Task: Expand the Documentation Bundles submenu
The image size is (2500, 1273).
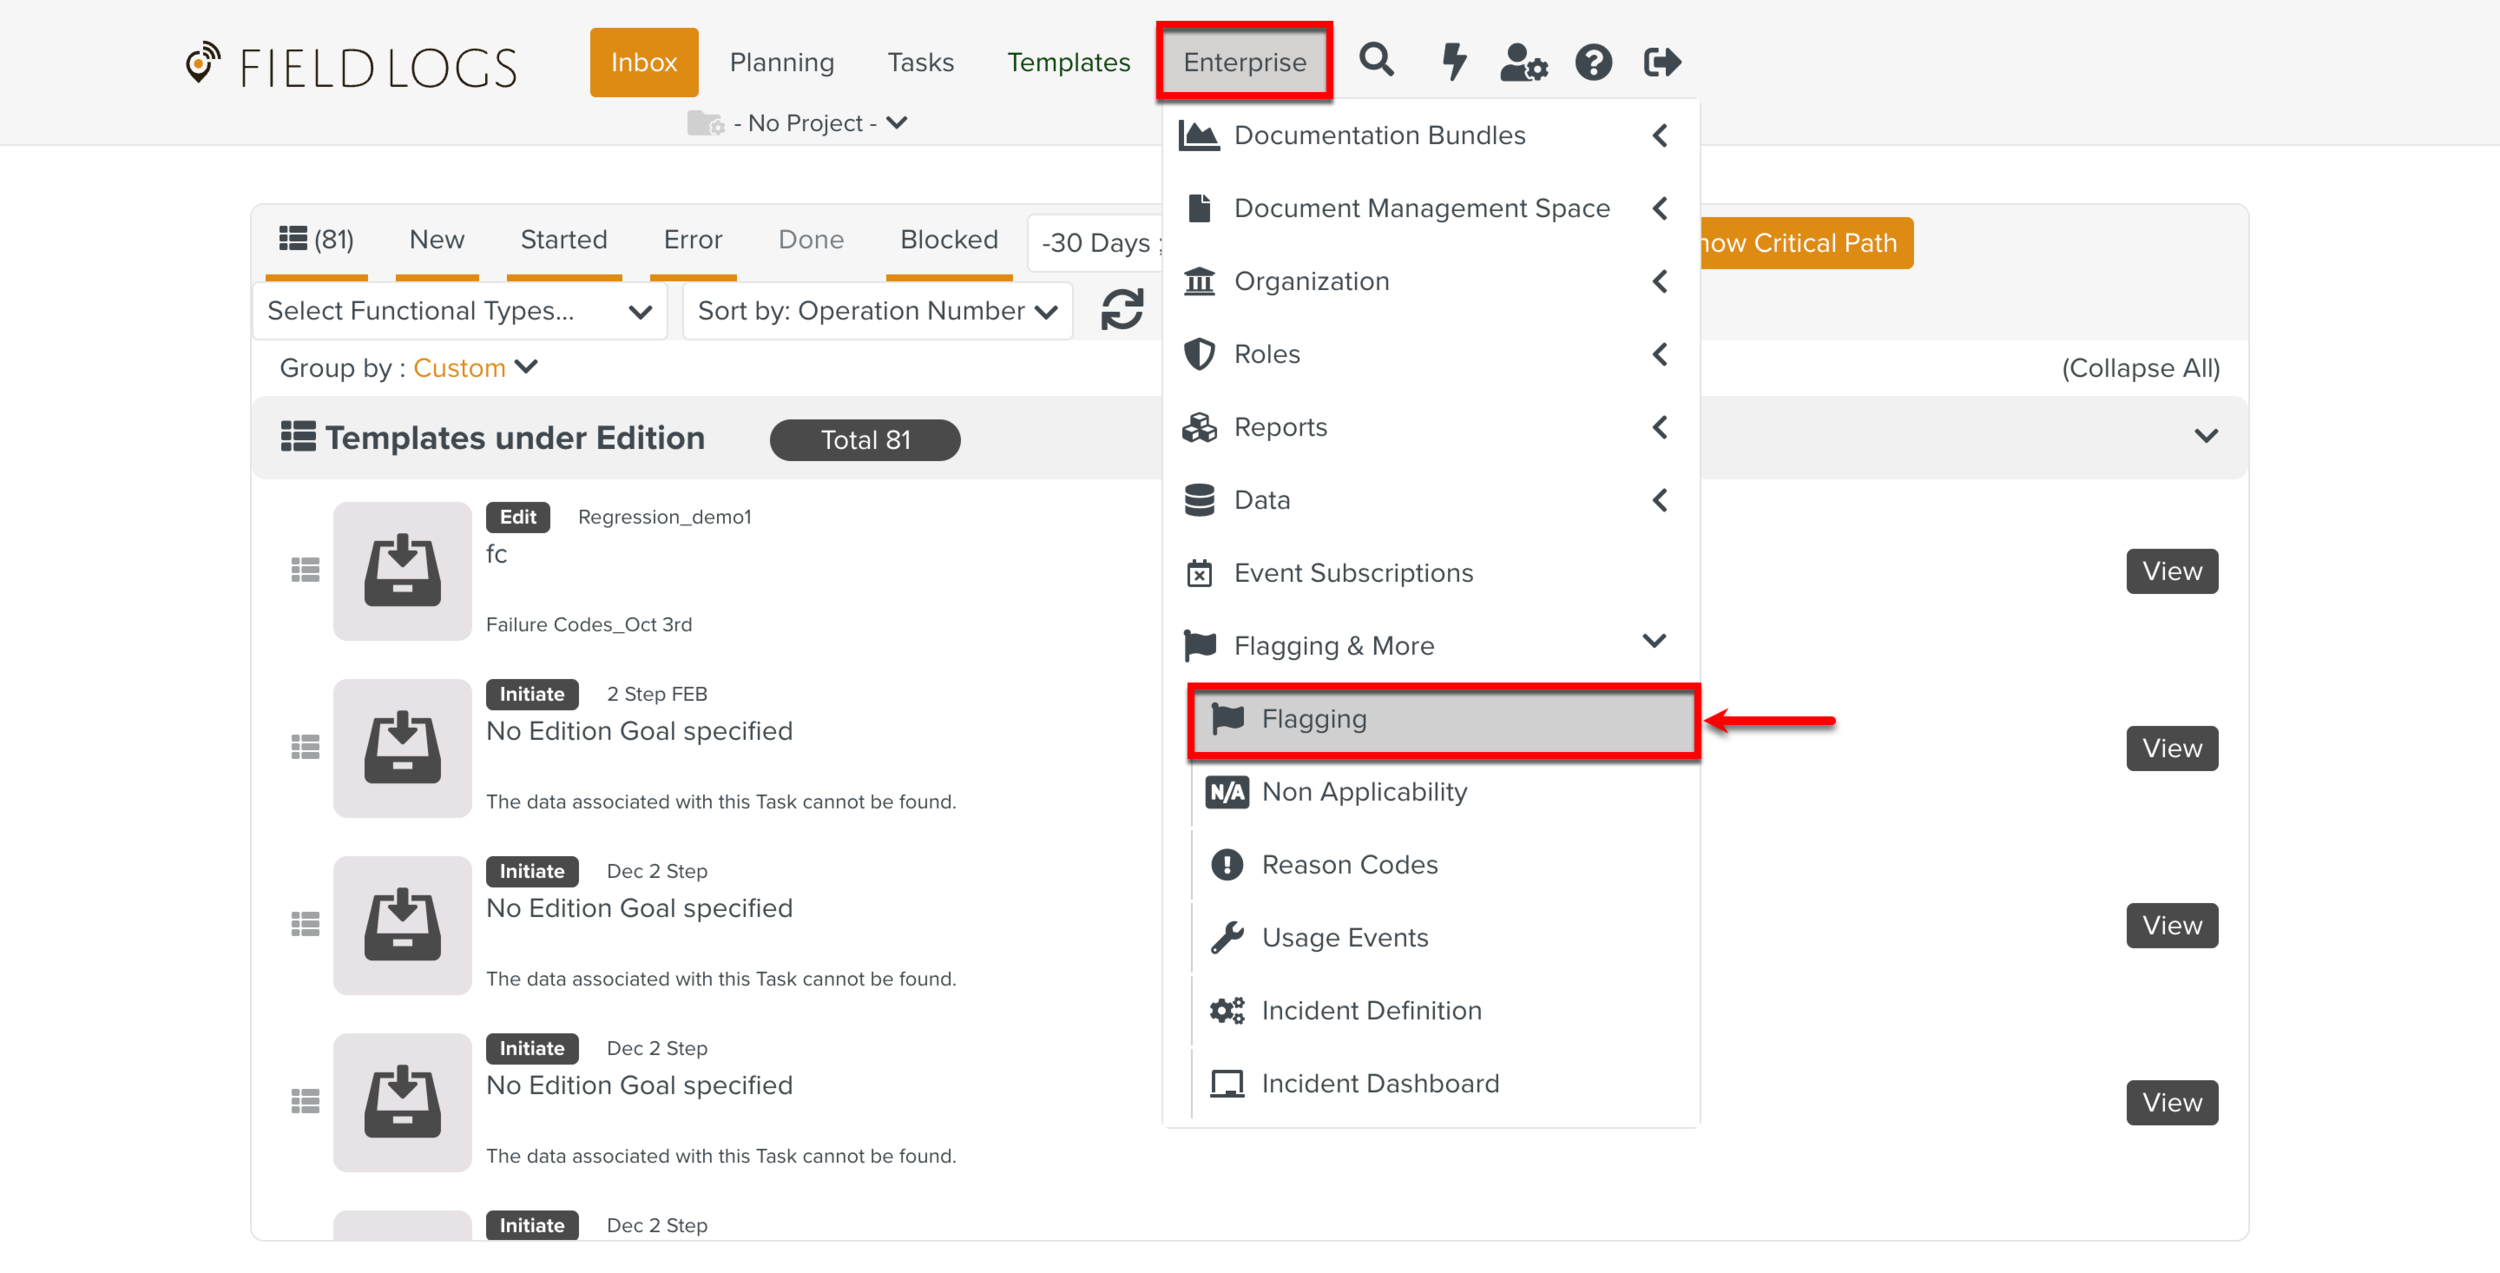Action: (1379, 135)
